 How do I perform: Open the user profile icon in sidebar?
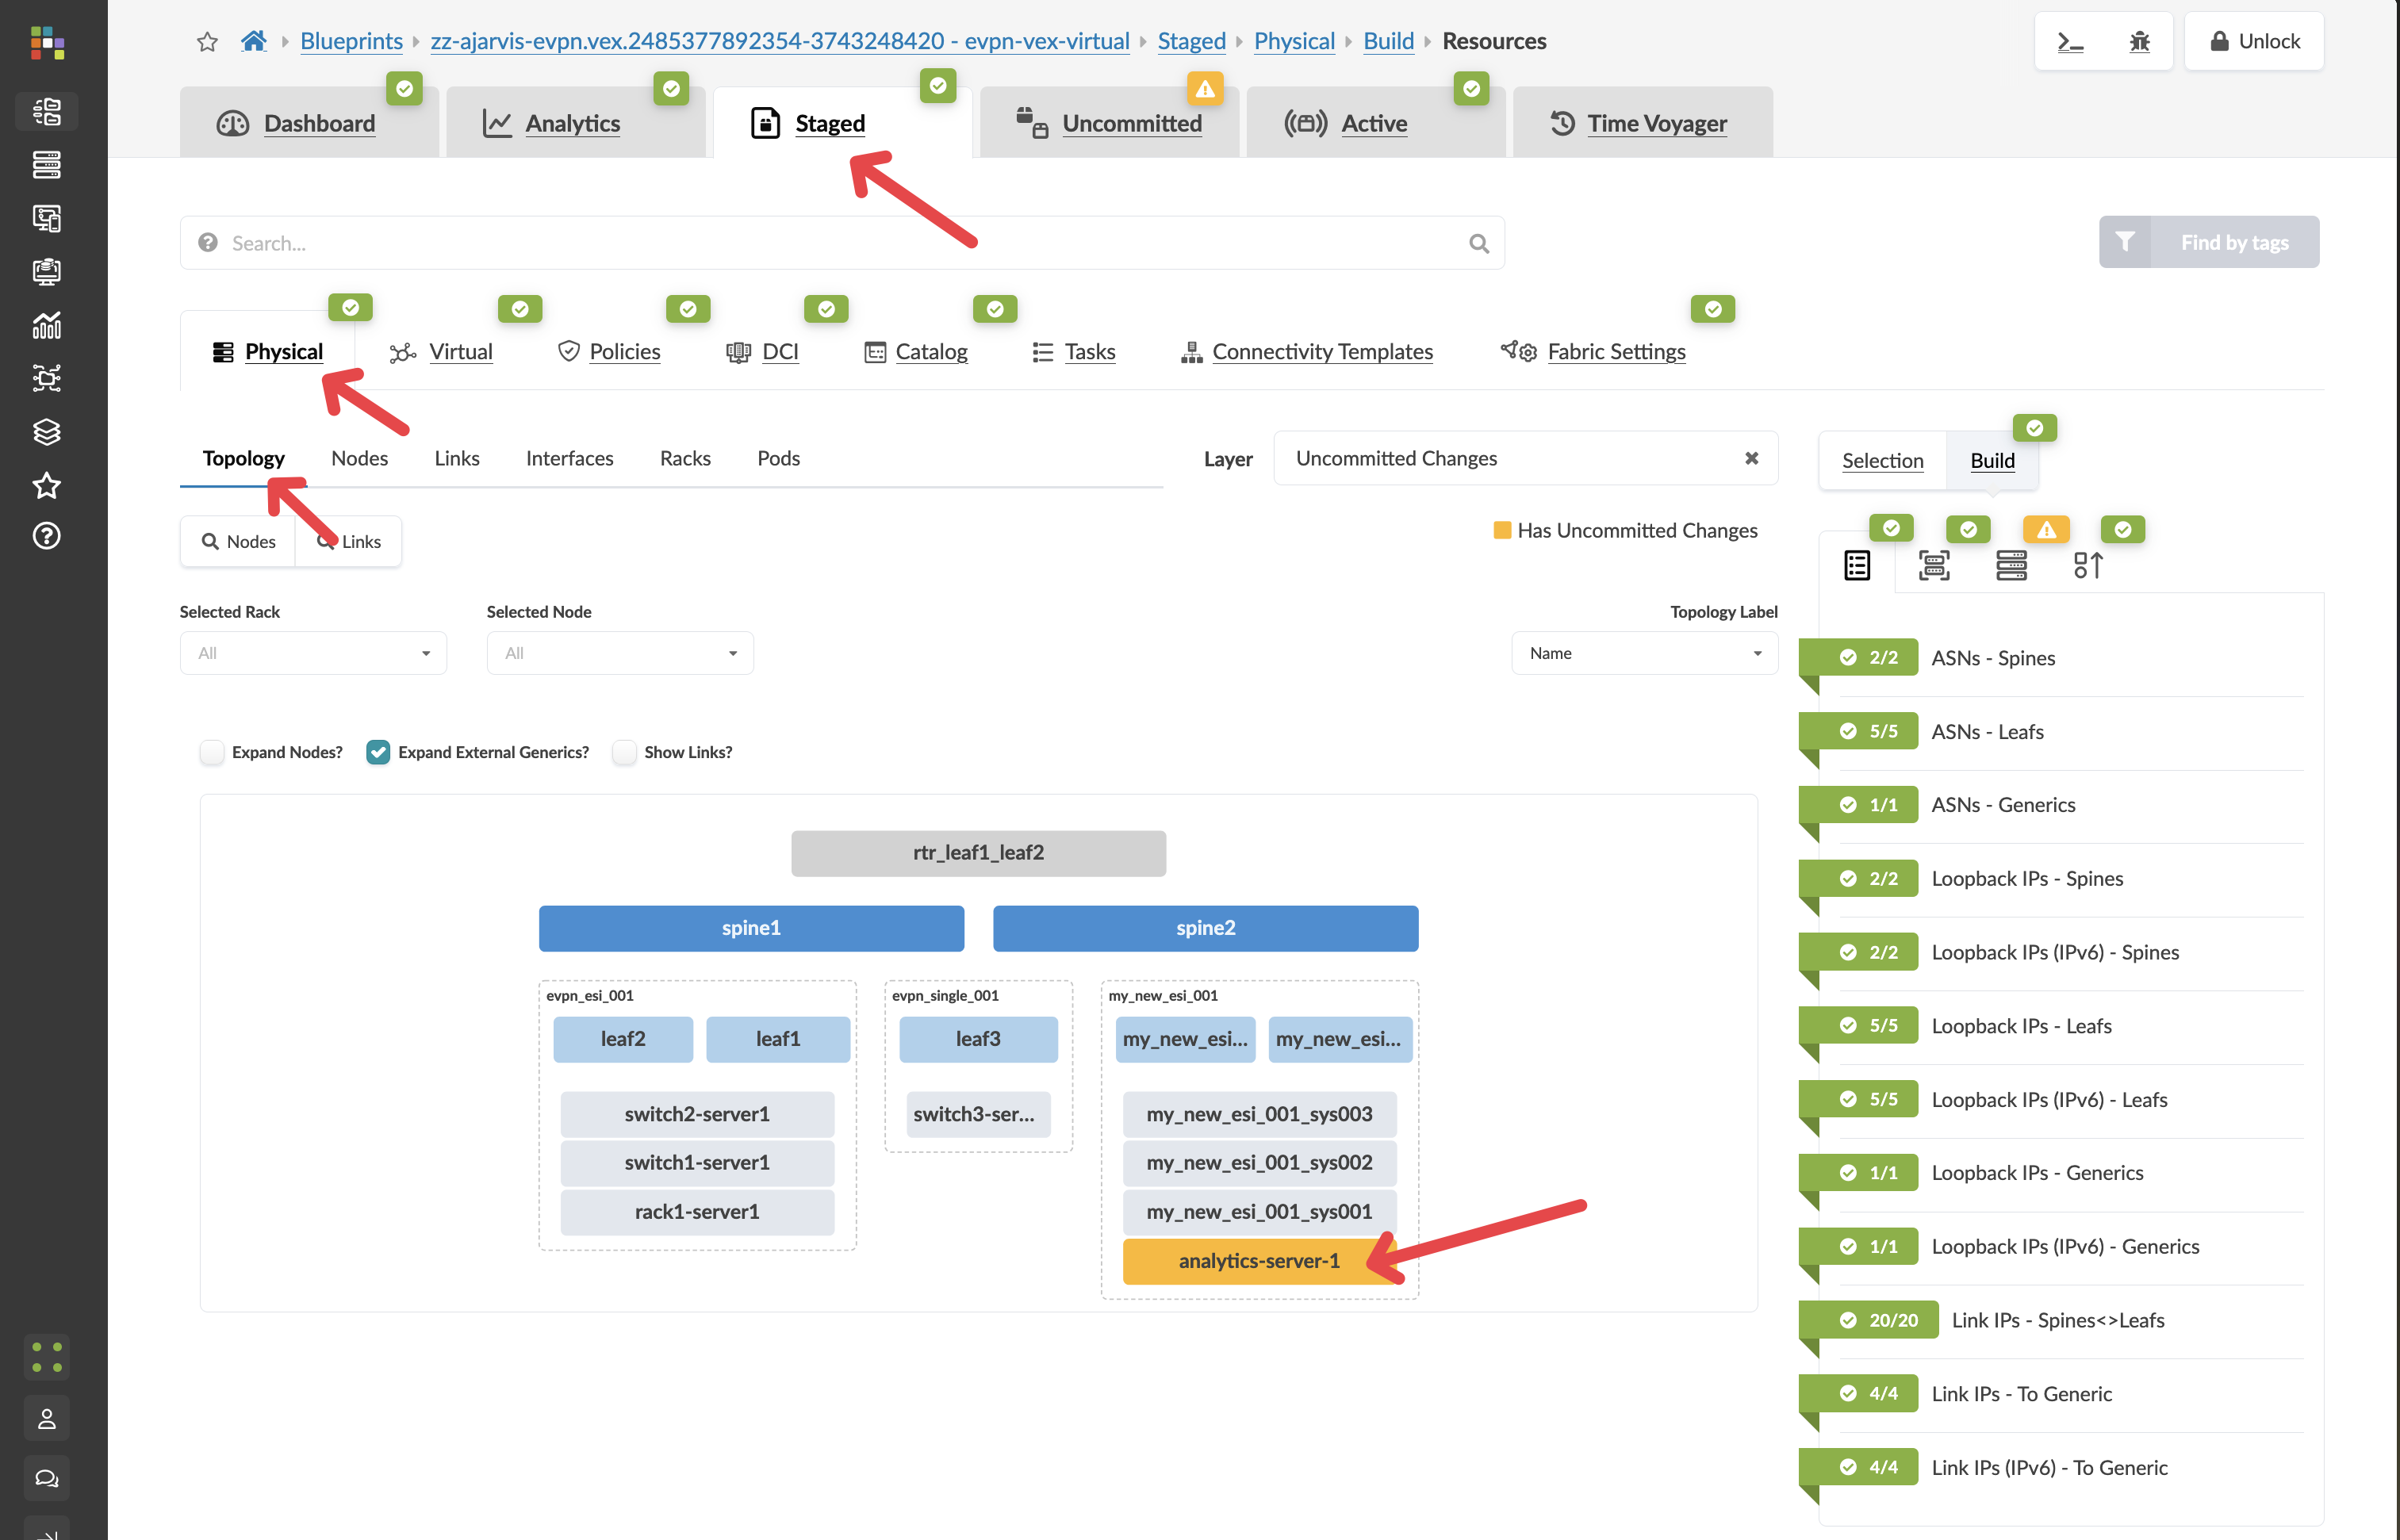[46, 1418]
